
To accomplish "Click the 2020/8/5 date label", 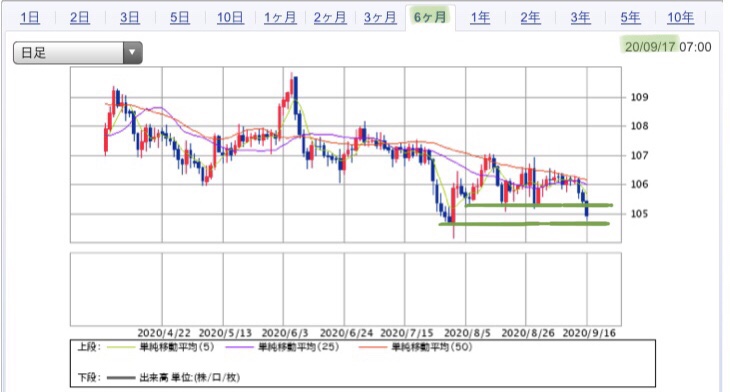I will click(x=467, y=333).
